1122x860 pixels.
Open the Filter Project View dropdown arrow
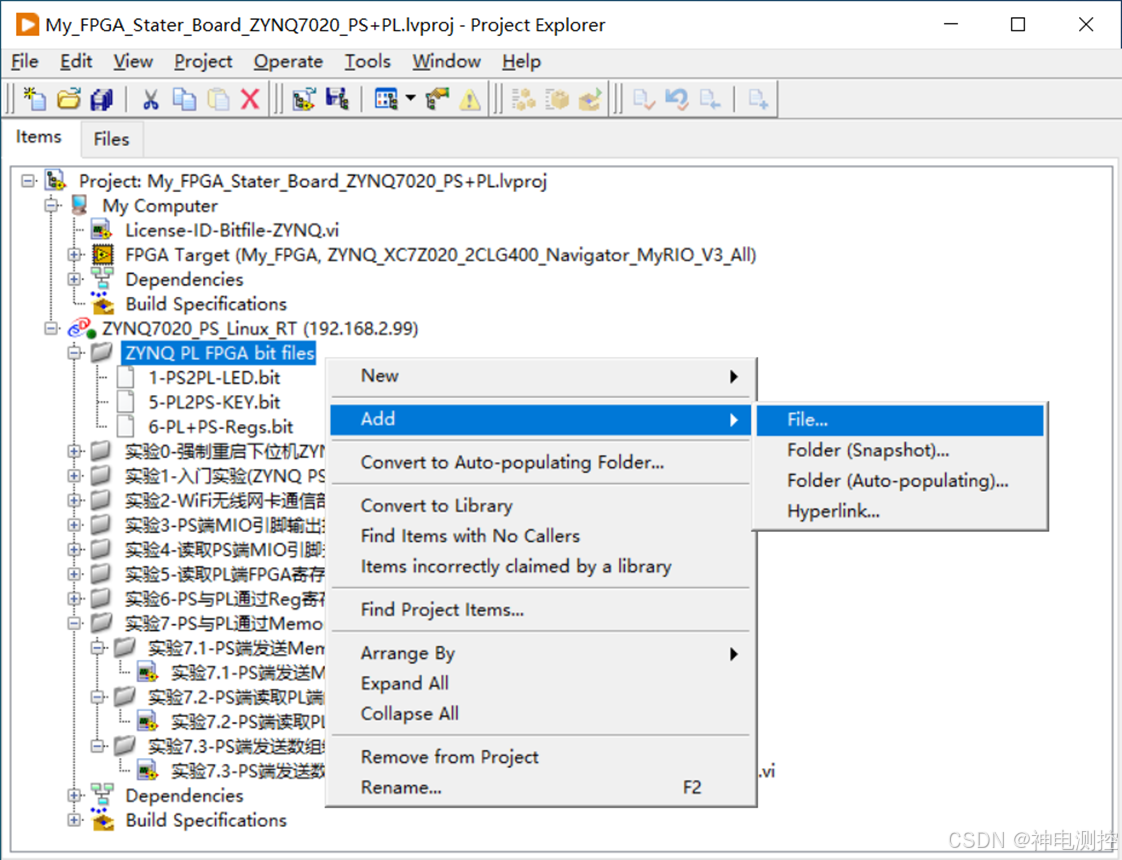[411, 98]
